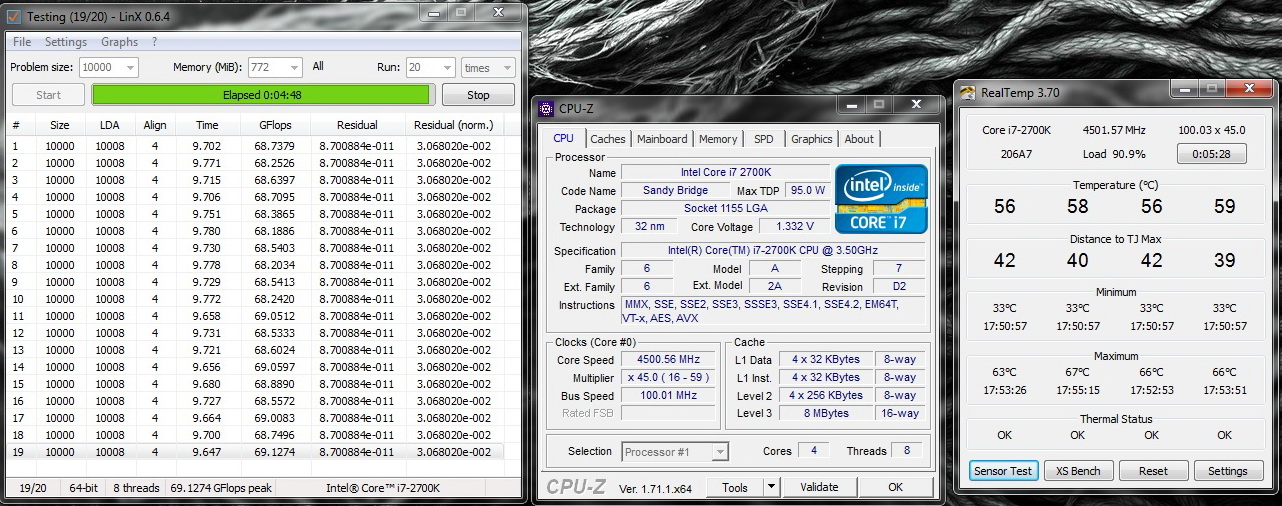Open the Graphs menu in LinX
The image size is (1282, 506).
point(119,42)
